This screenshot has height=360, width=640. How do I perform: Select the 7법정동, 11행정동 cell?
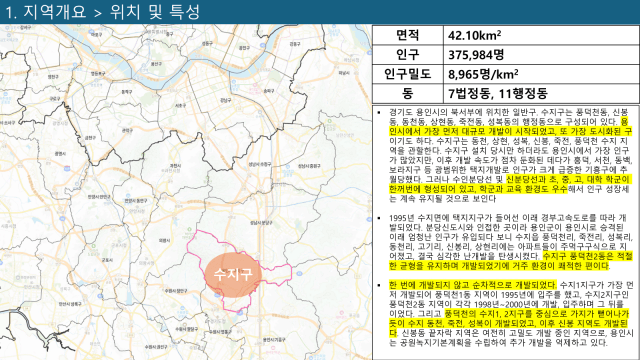click(x=541, y=93)
